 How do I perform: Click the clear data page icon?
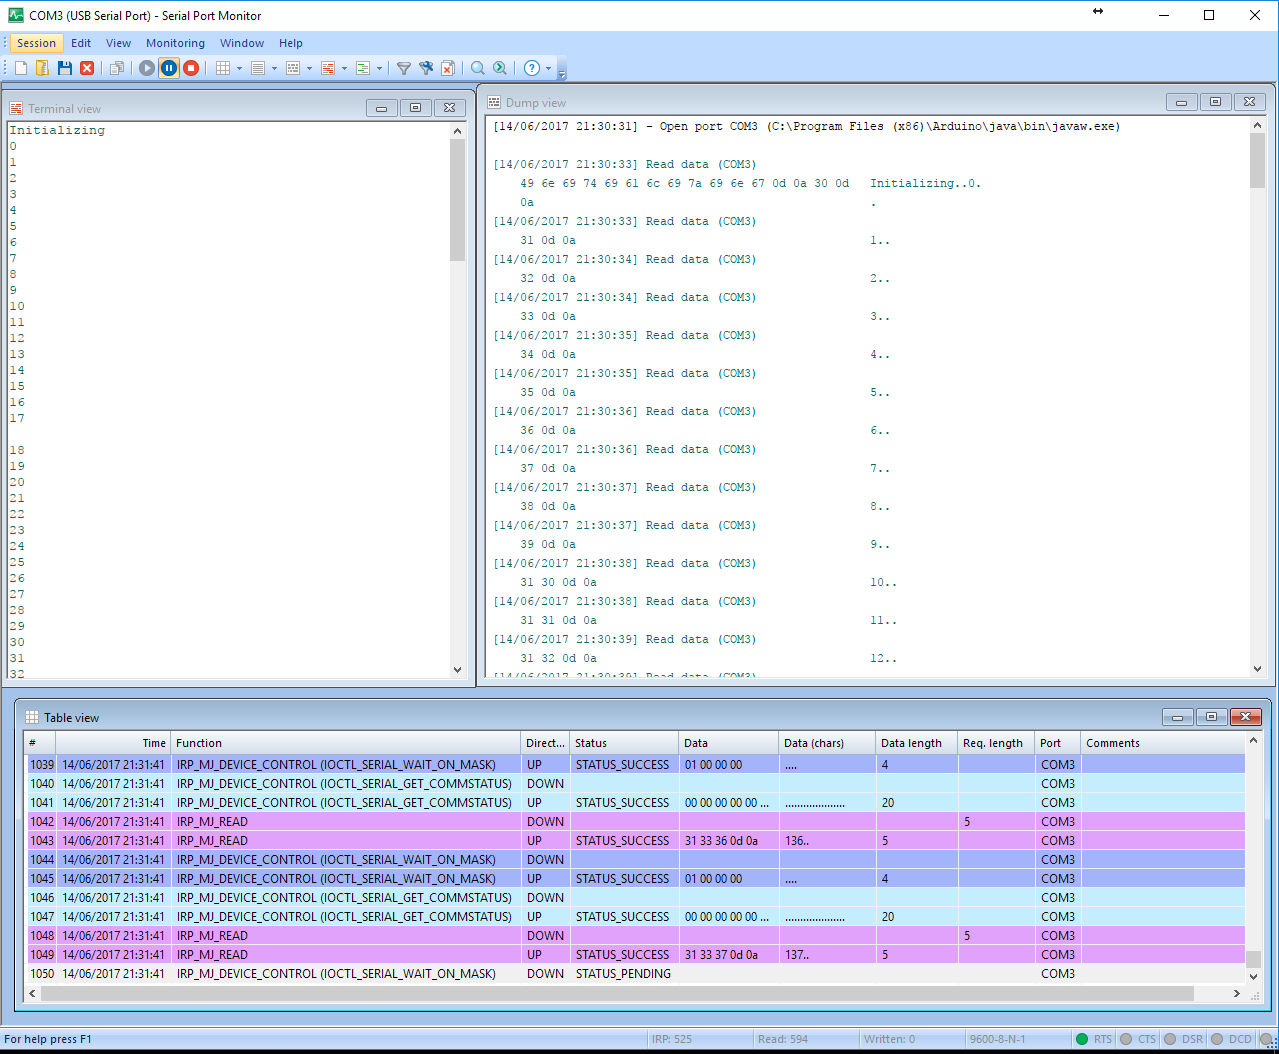point(448,68)
